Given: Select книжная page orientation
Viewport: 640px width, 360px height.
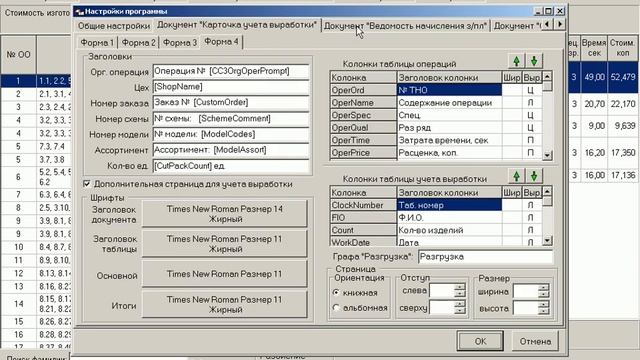Looking at the screenshot, I should point(336,293).
